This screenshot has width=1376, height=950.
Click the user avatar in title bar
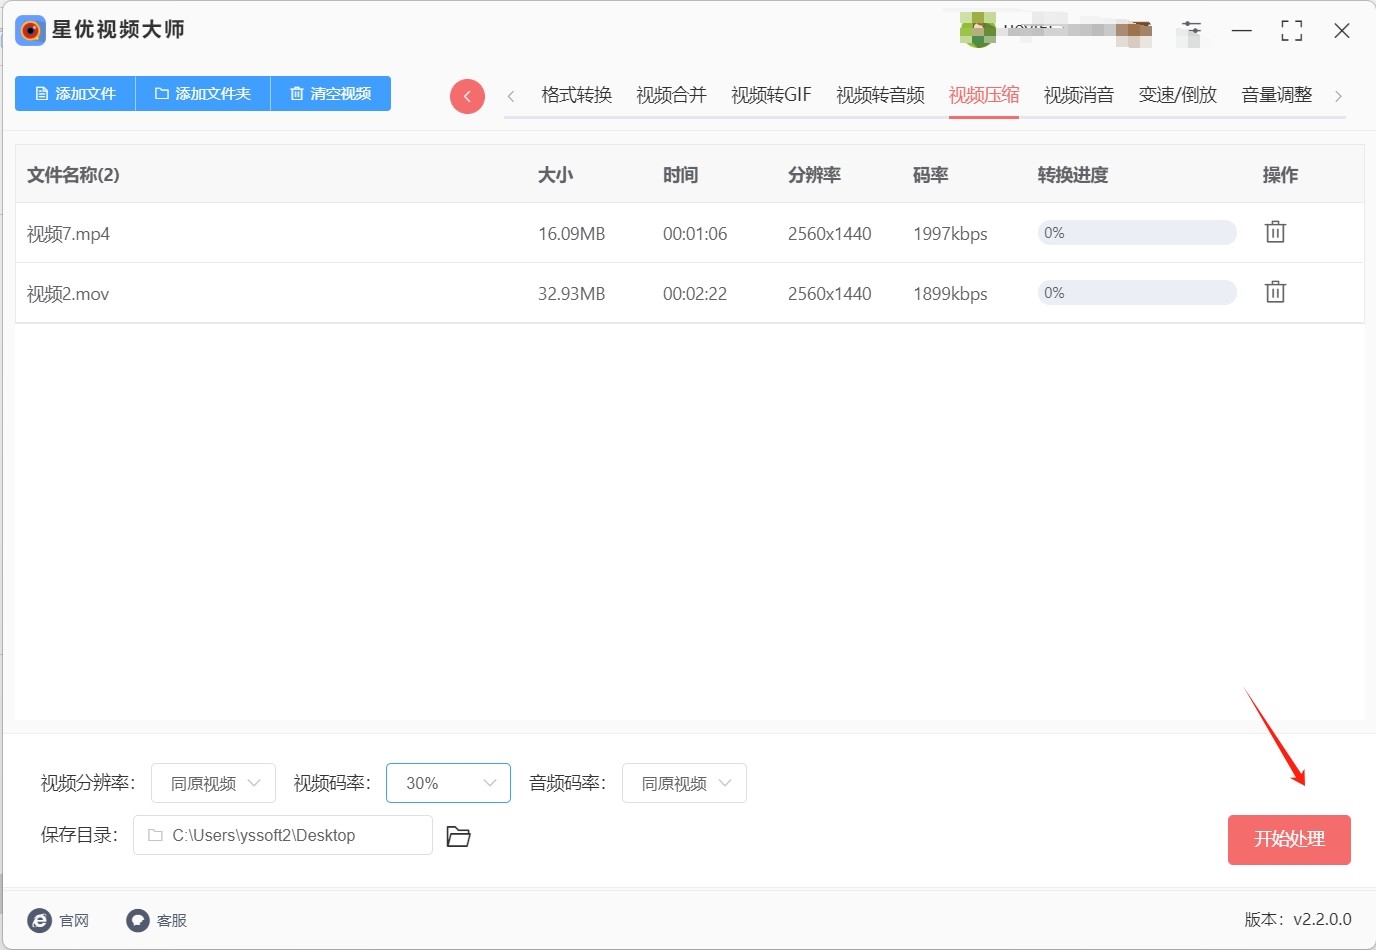(977, 31)
